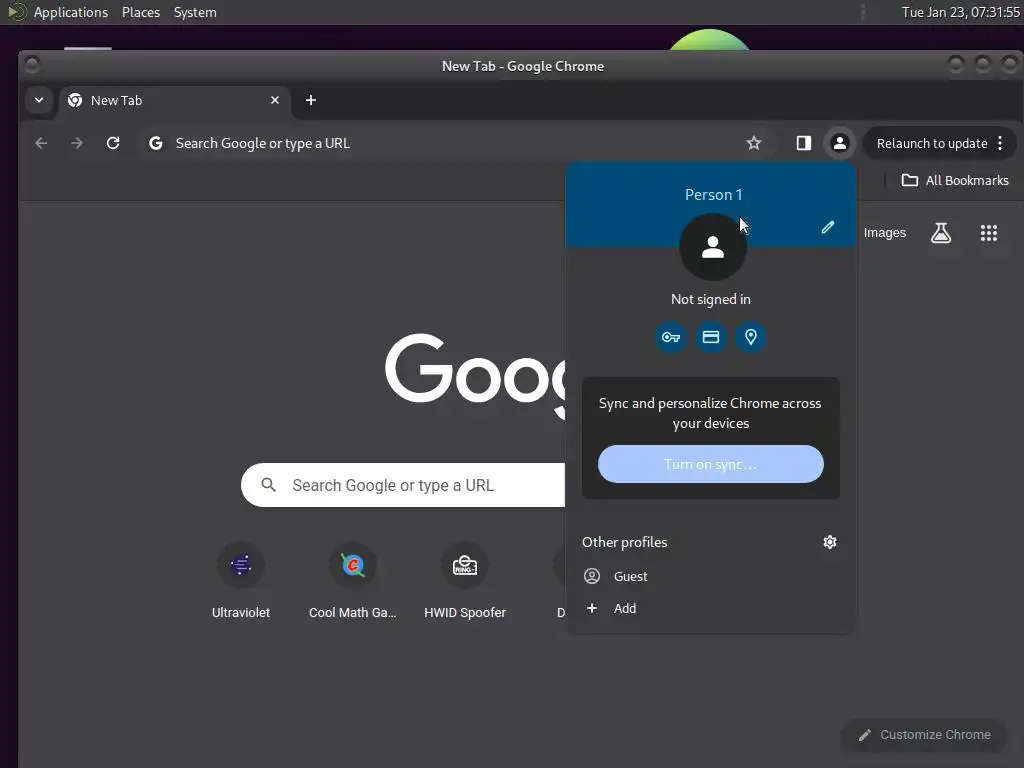Open the side panel icon
This screenshot has height=768, width=1024.
tap(803, 143)
